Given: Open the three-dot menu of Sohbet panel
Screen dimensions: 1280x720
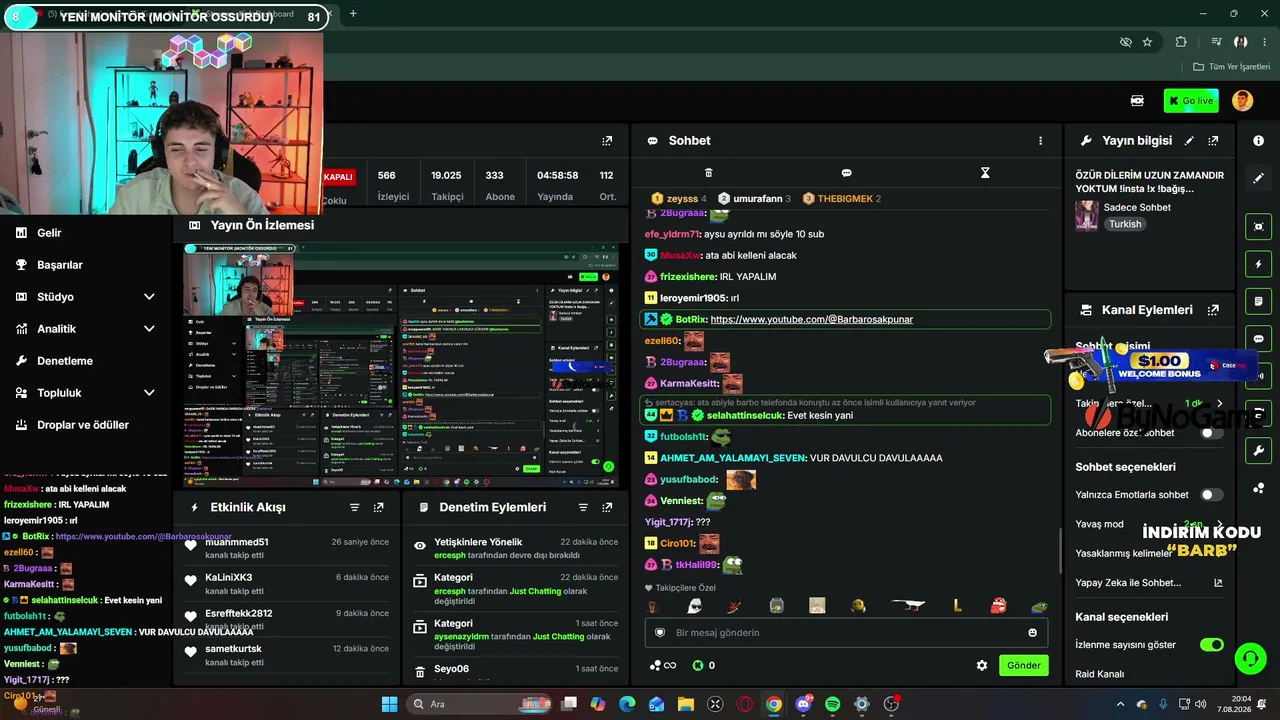Looking at the screenshot, I should pyautogui.click(x=1040, y=141).
